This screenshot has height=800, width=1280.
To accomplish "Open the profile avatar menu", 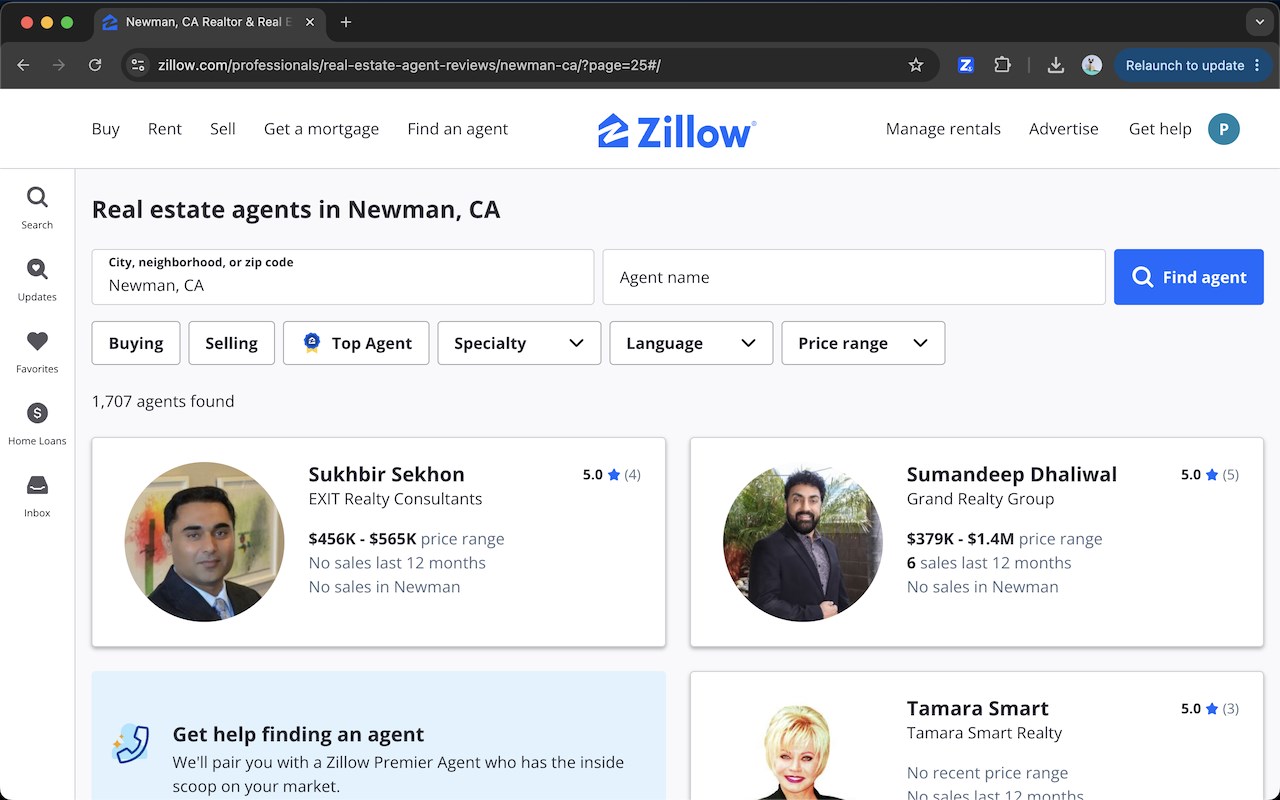I will coord(1223,129).
